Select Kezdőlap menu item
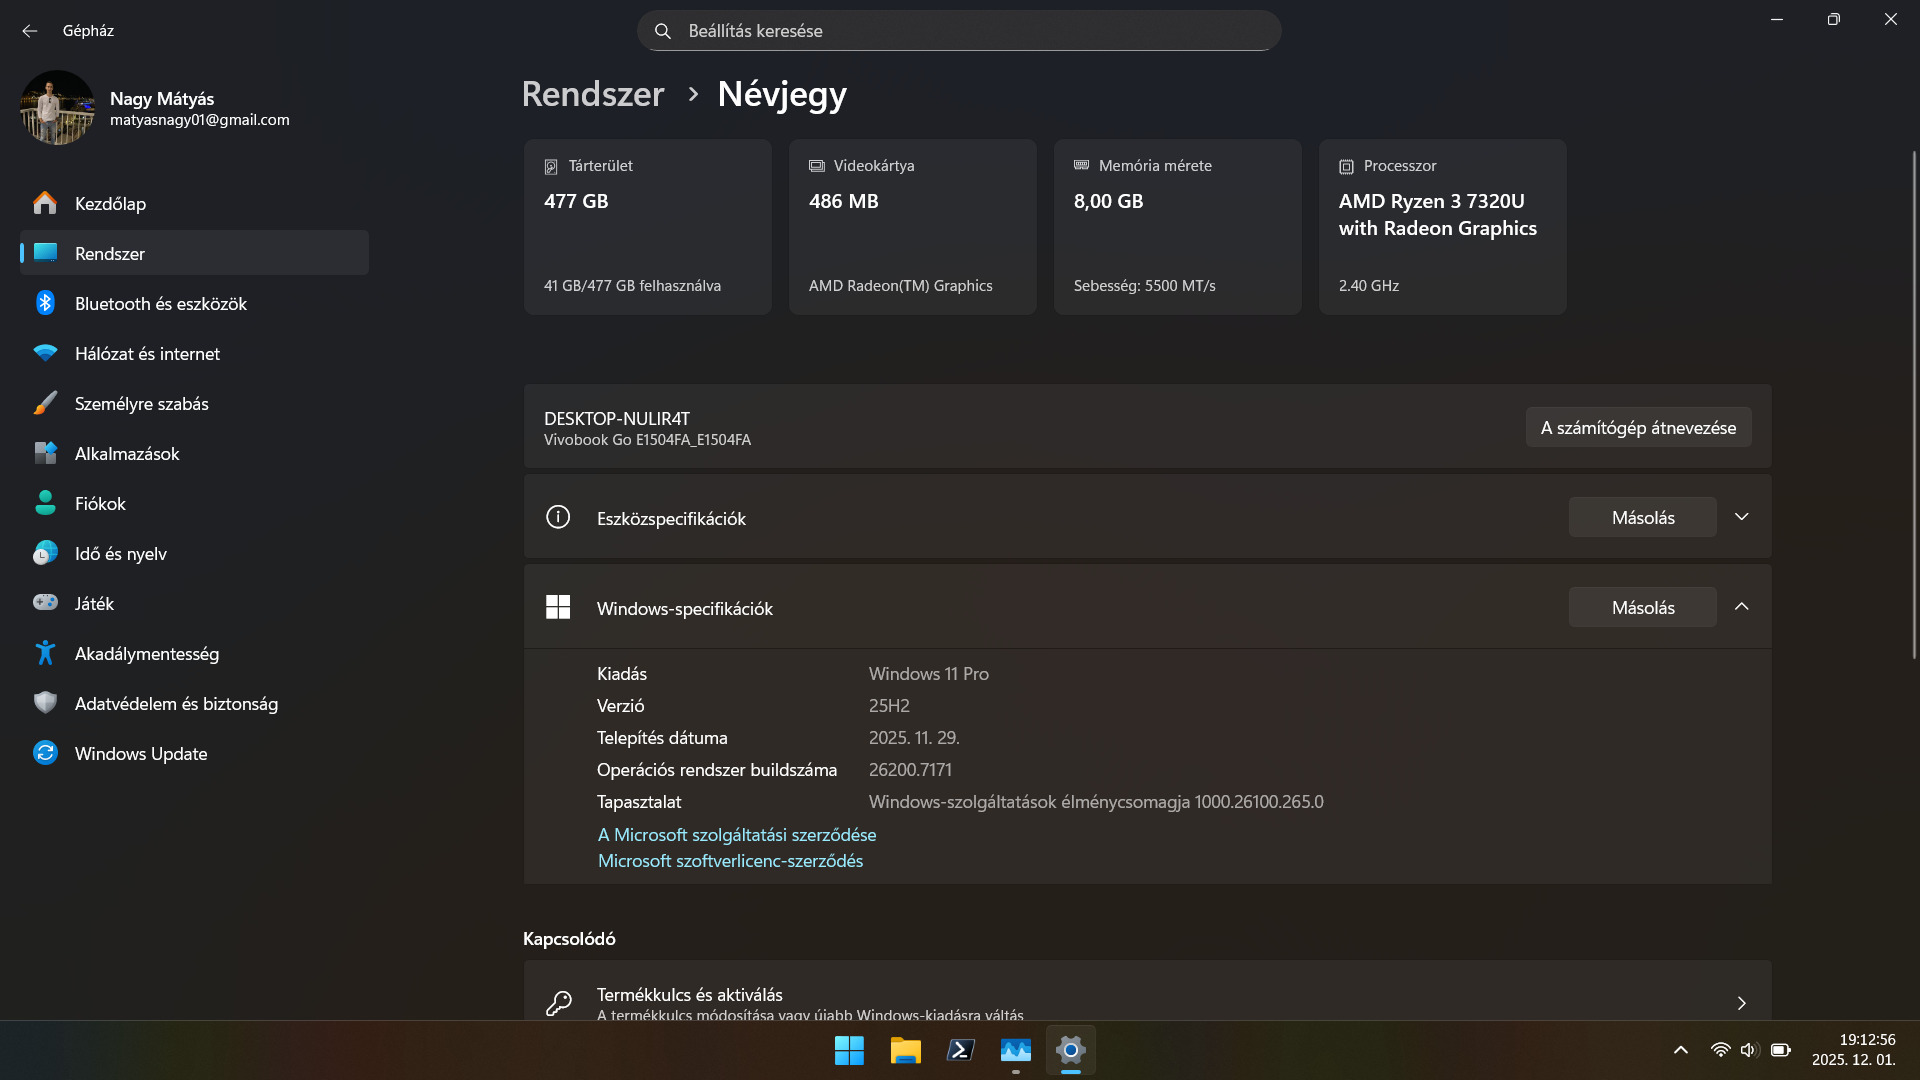Screen dimensions: 1920x1080 110,204
